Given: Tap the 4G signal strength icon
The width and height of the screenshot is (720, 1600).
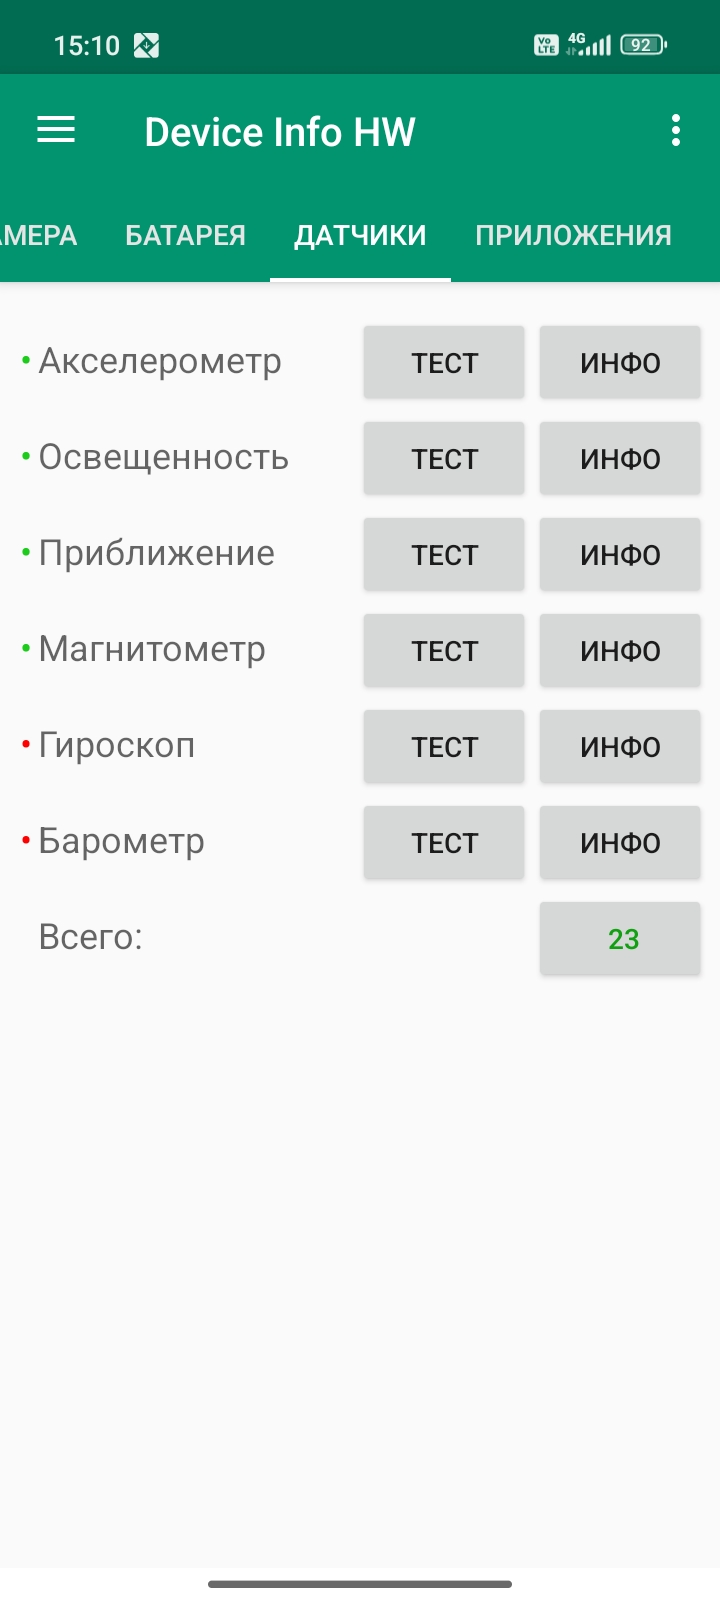Looking at the screenshot, I should [x=589, y=44].
